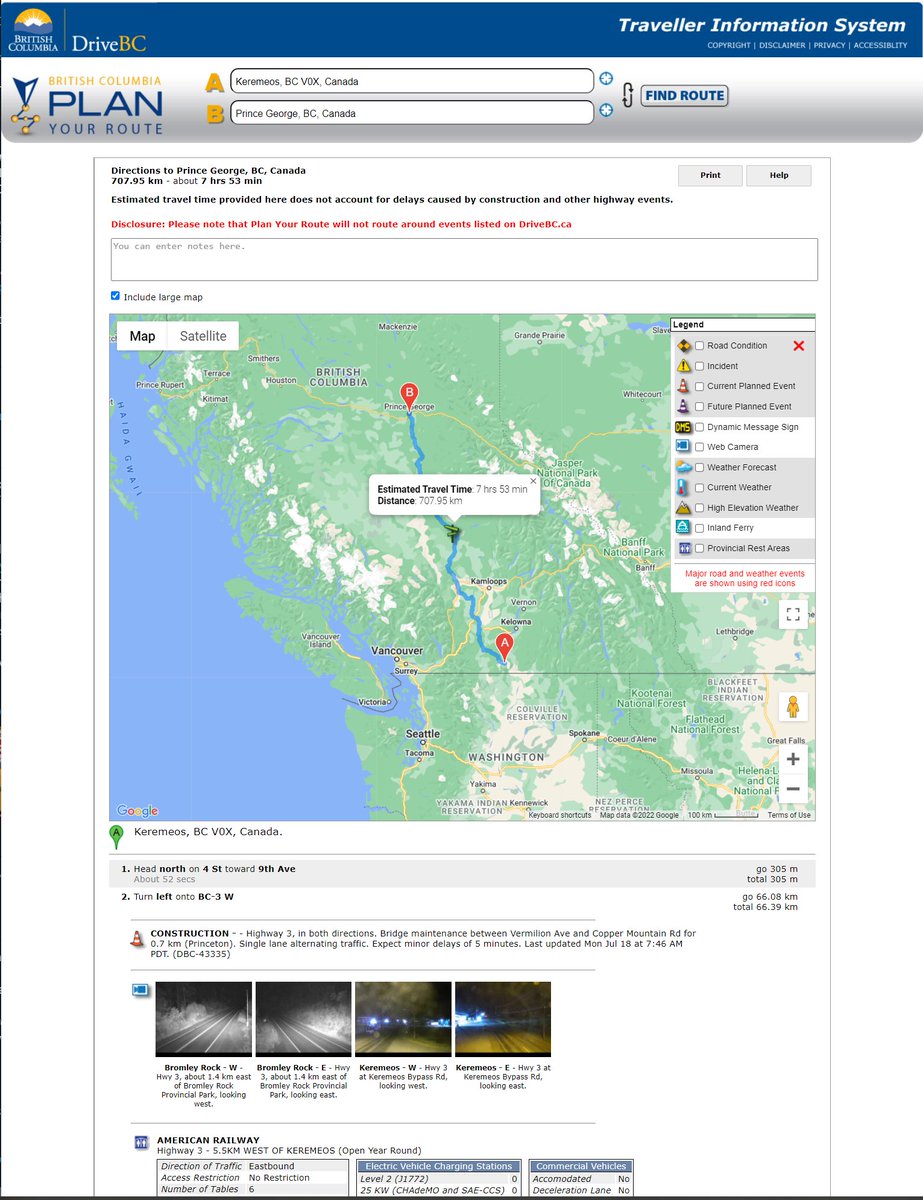Click the plus icon beside origin field A

[606, 80]
